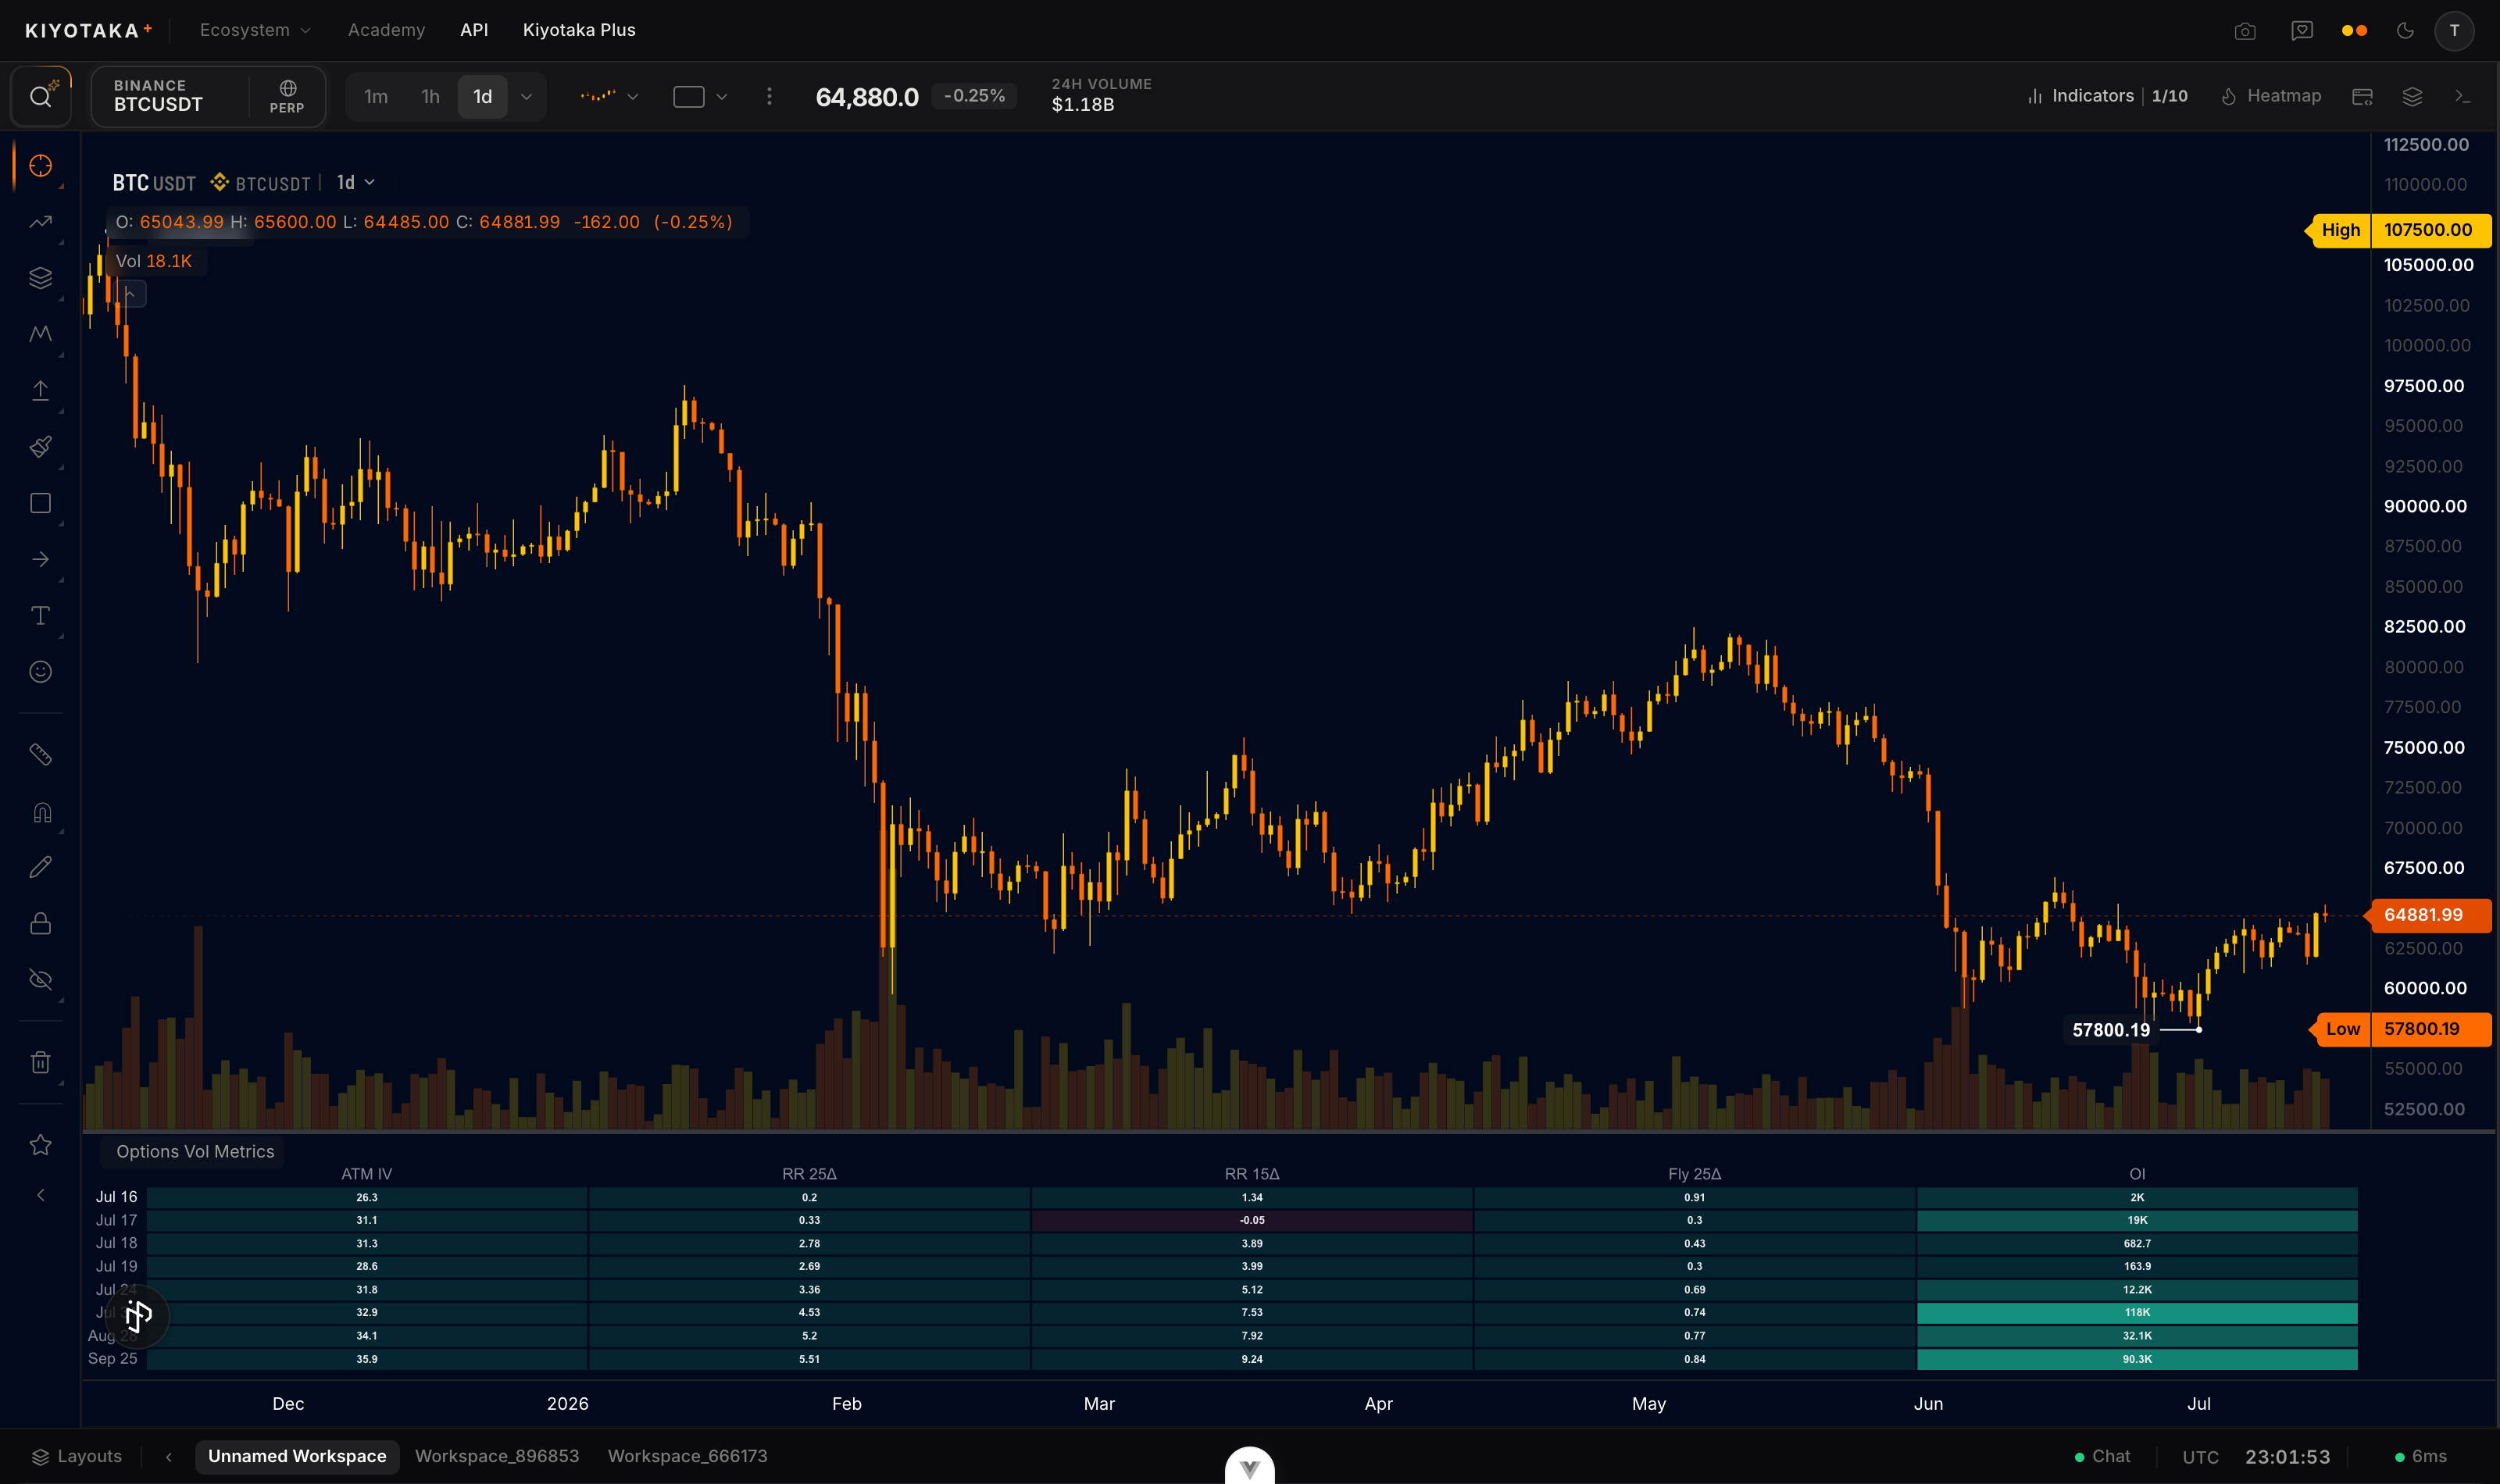This screenshot has height=1484, width=2500.
Task: Open the terminal console icon
Action: [2462, 96]
